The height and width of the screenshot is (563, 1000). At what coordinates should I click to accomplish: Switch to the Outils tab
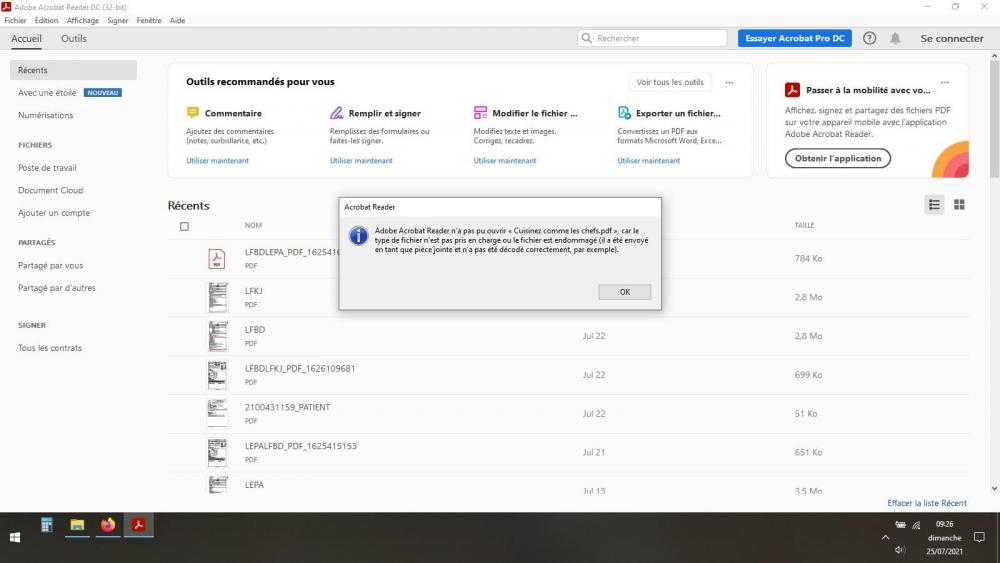[x=74, y=38]
